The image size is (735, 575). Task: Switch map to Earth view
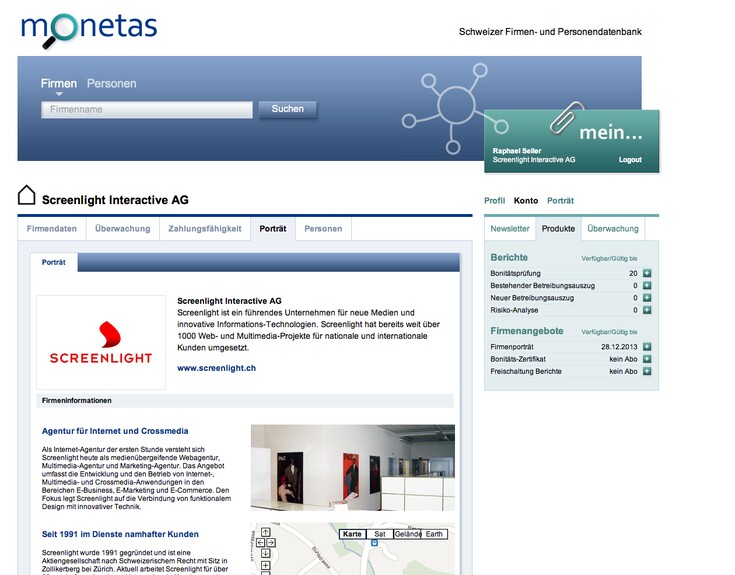434,534
